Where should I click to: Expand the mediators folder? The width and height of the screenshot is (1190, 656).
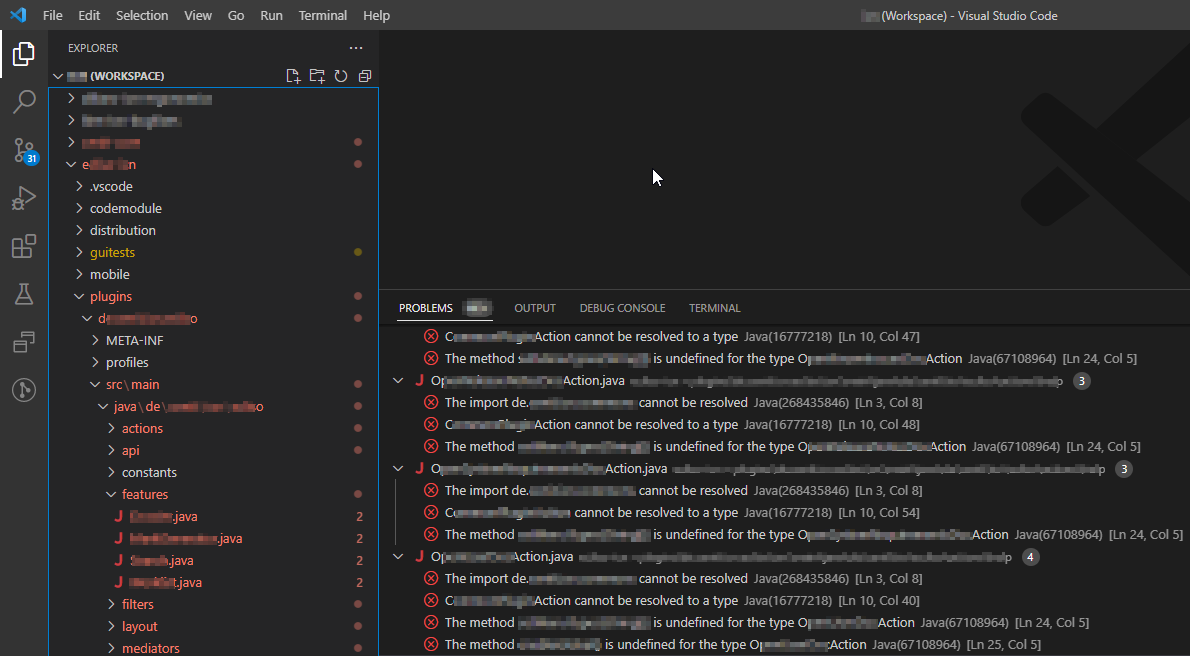(x=213, y=648)
